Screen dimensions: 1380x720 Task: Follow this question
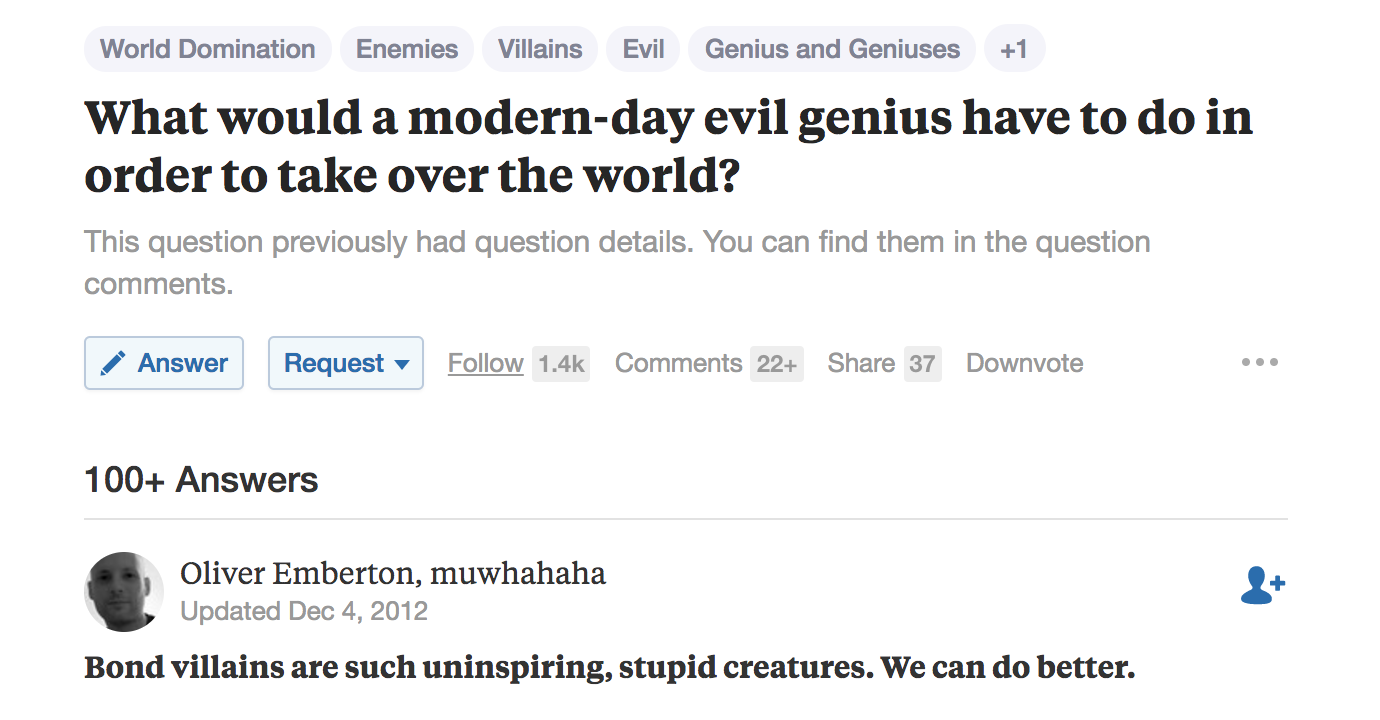pyautogui.click(x=485, y=363)
